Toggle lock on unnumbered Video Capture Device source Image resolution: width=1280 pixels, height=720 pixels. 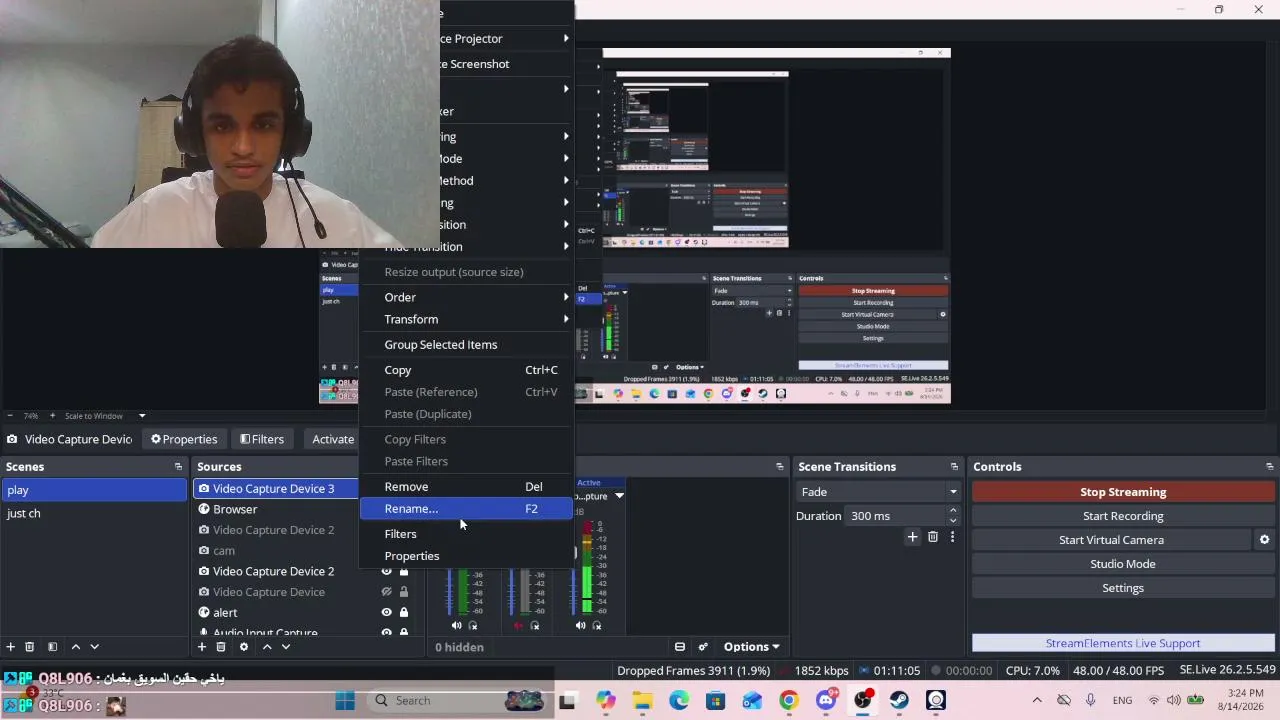pos(404,592)
